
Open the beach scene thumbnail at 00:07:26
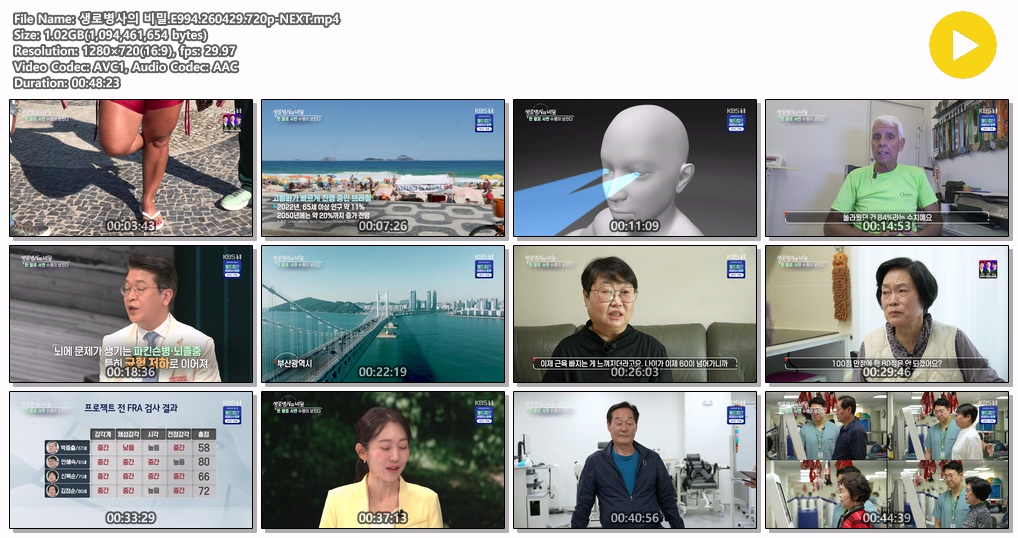(383, 168)
